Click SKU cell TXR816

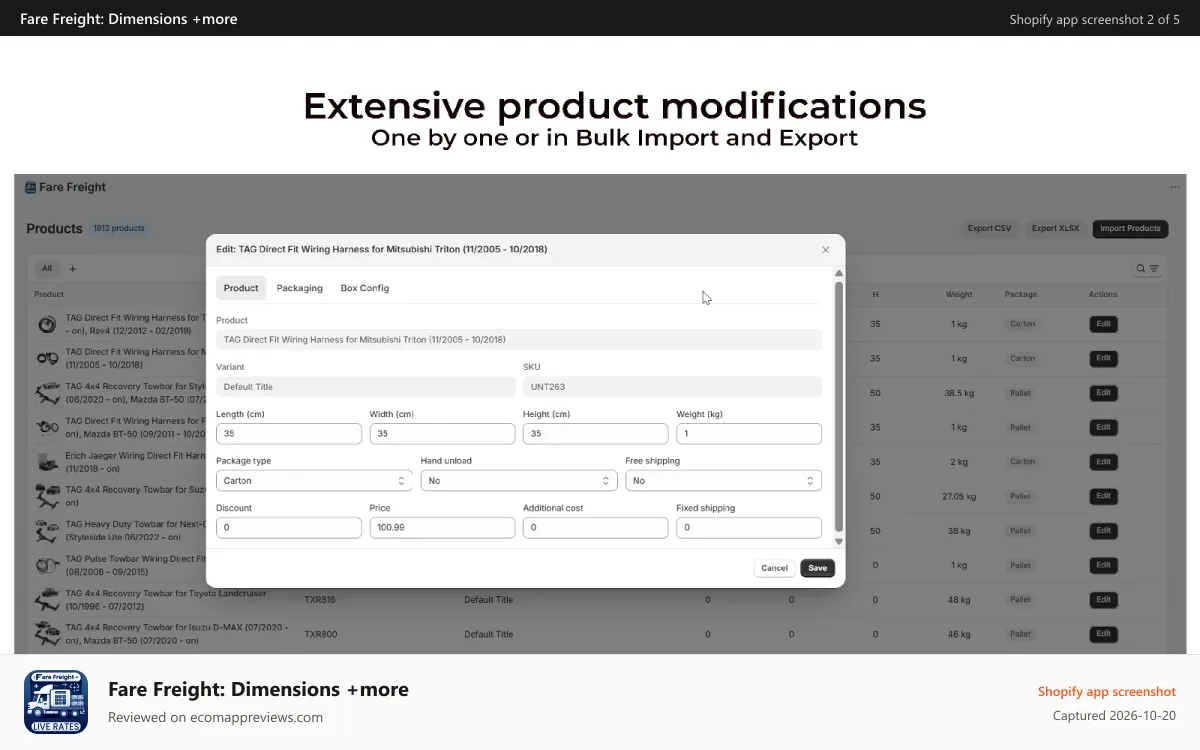coord(320,600)
